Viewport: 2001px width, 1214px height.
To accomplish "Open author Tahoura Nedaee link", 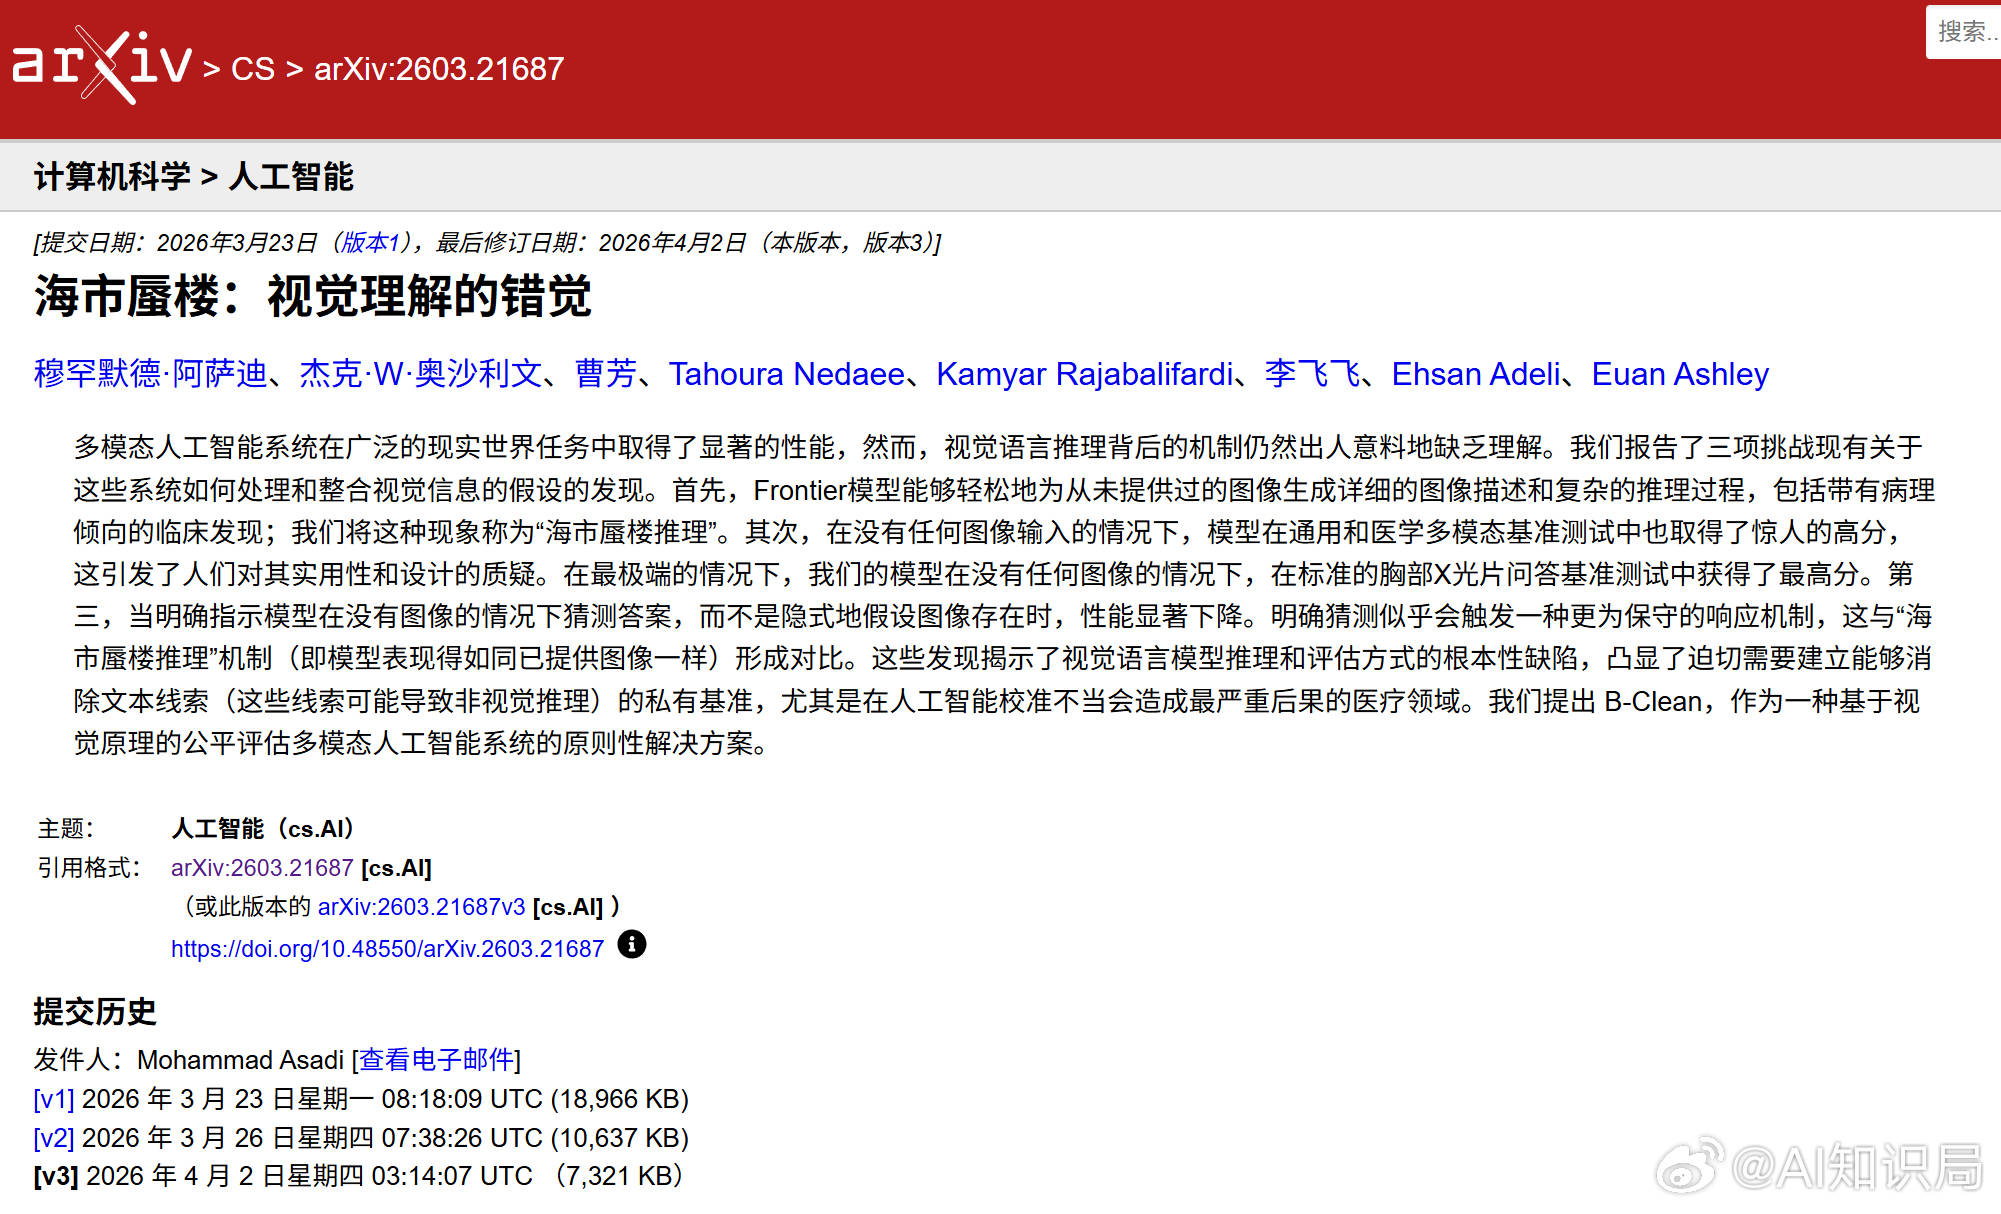I will [786, 374].
